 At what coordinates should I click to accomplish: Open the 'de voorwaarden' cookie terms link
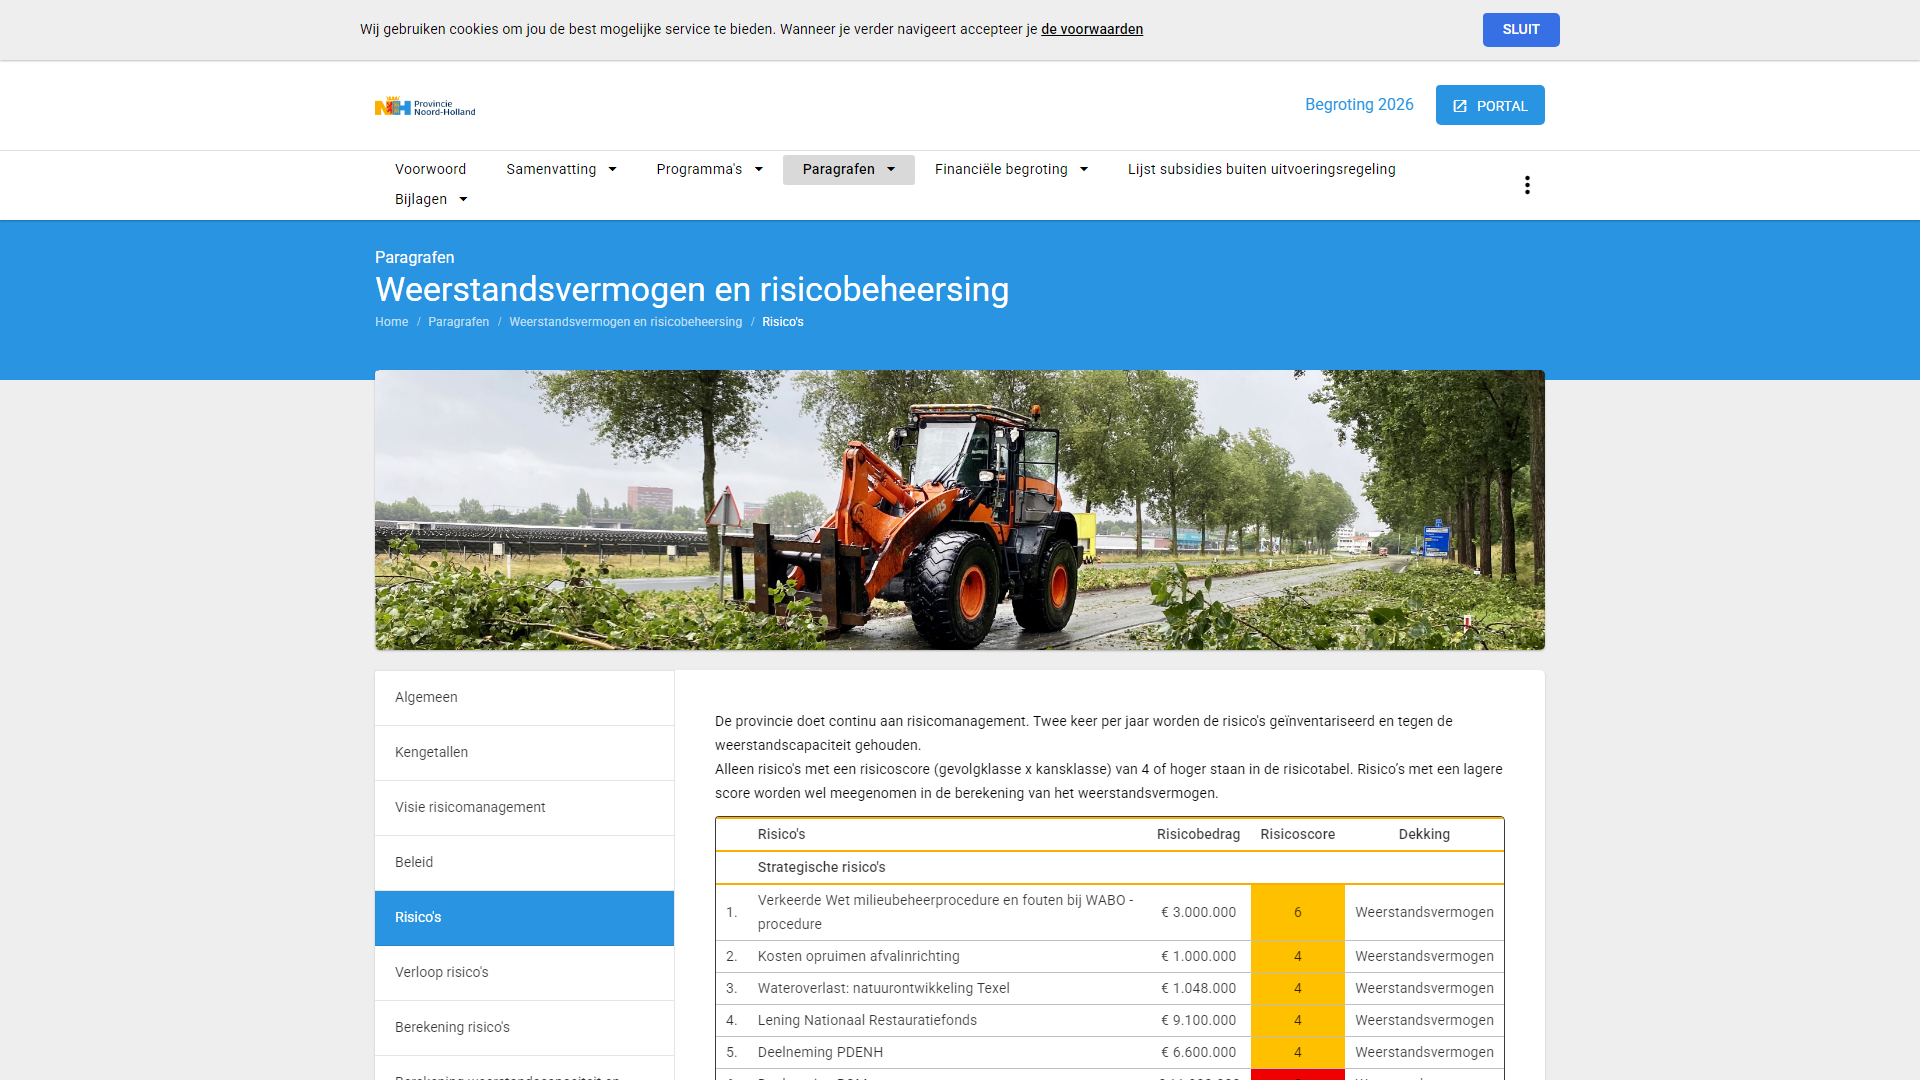(1091, 30)
